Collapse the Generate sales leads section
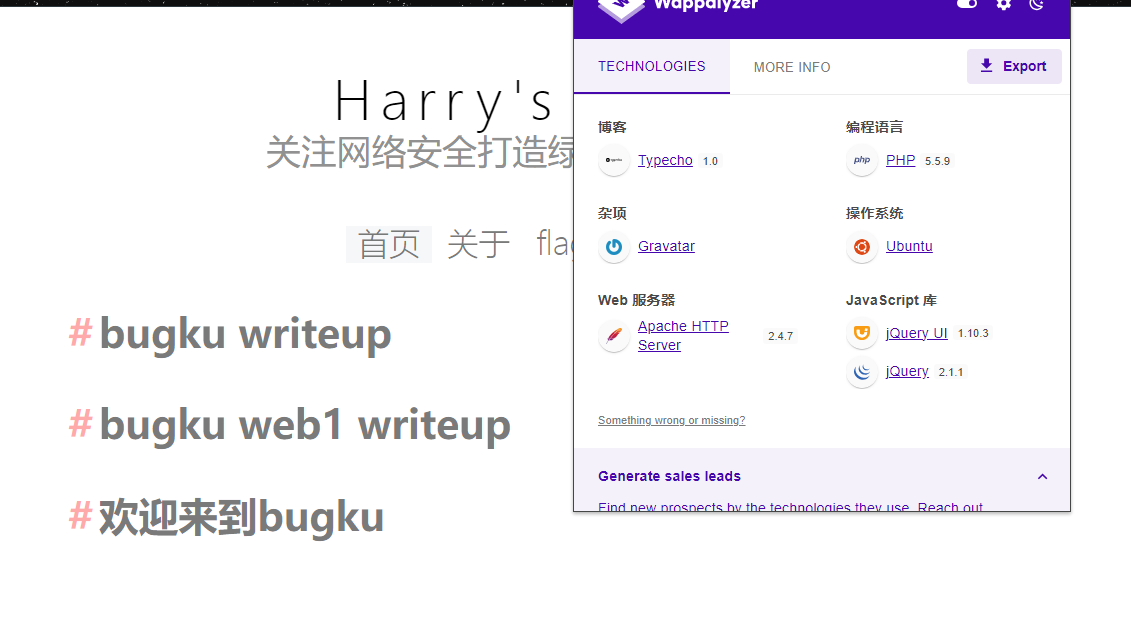 click(x=1042, y=477)
